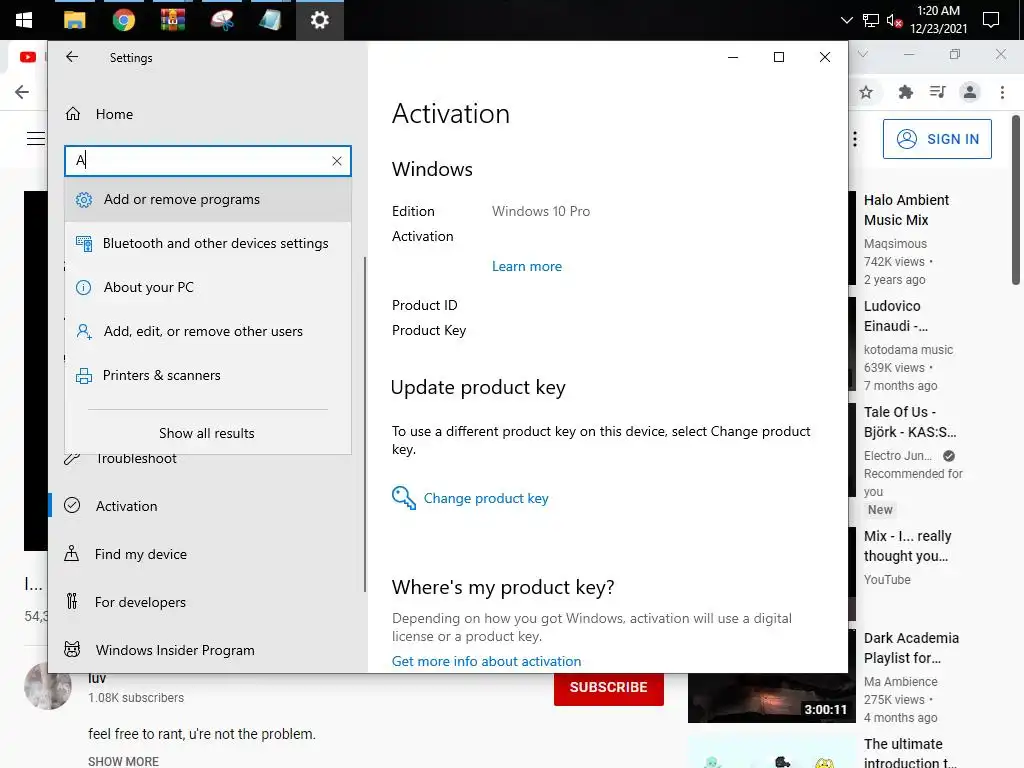Open YouTube's three-dot settings menu
Screen dimensions: 1024x768
855,138
